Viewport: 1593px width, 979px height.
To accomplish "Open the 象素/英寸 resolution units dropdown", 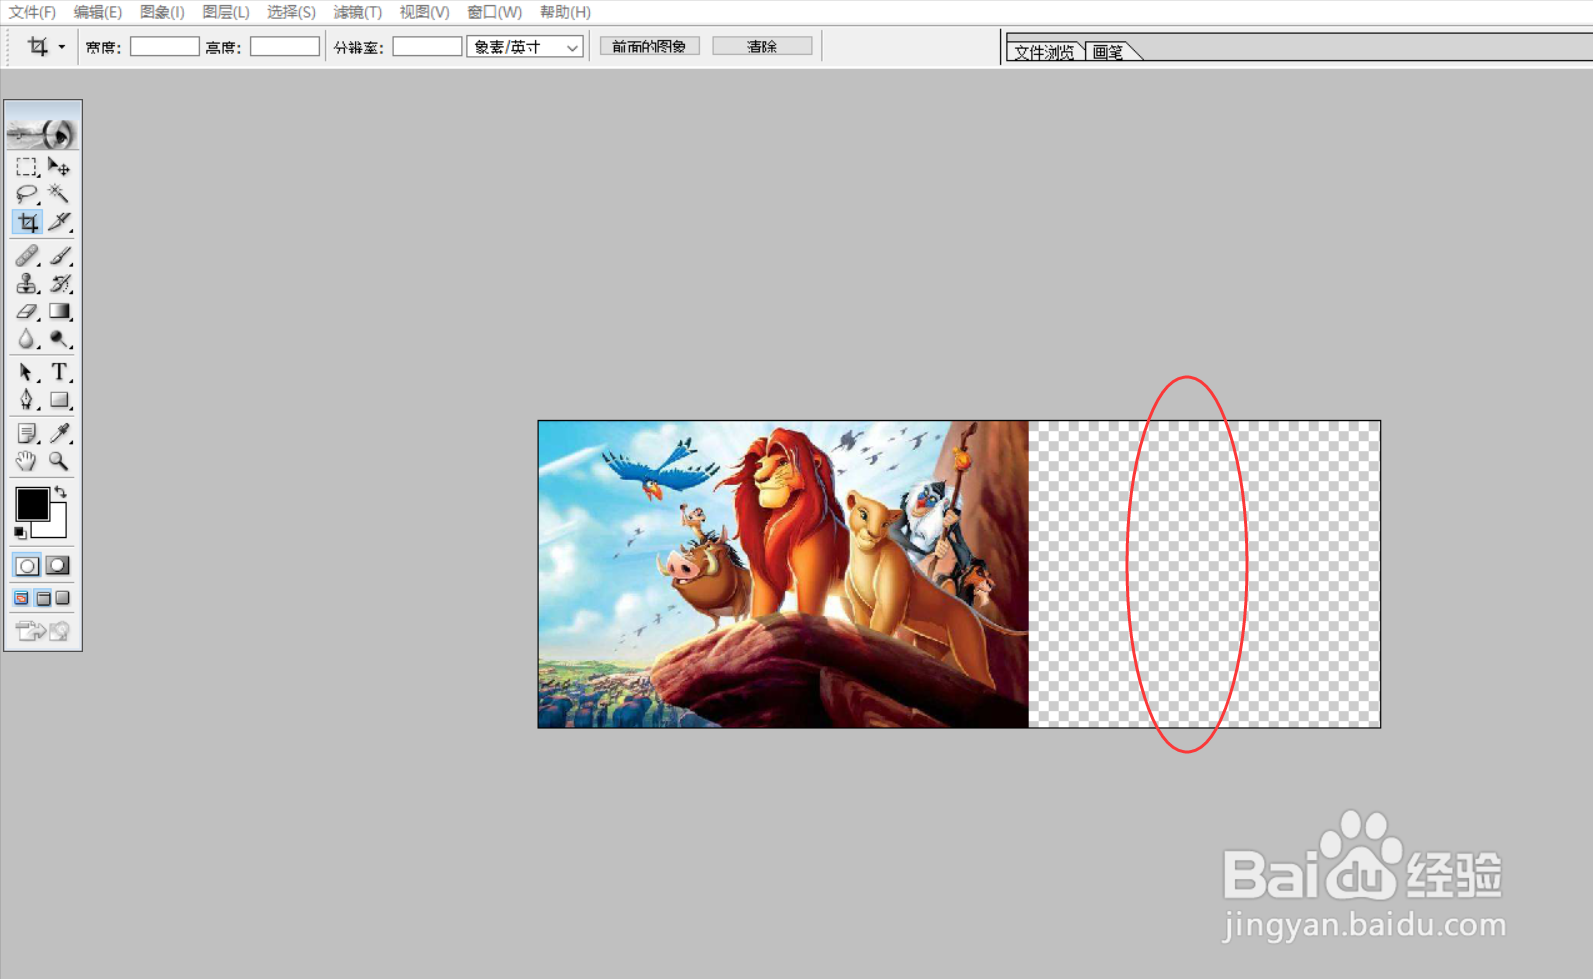I will pyautogui.click(x=525, y=47).
